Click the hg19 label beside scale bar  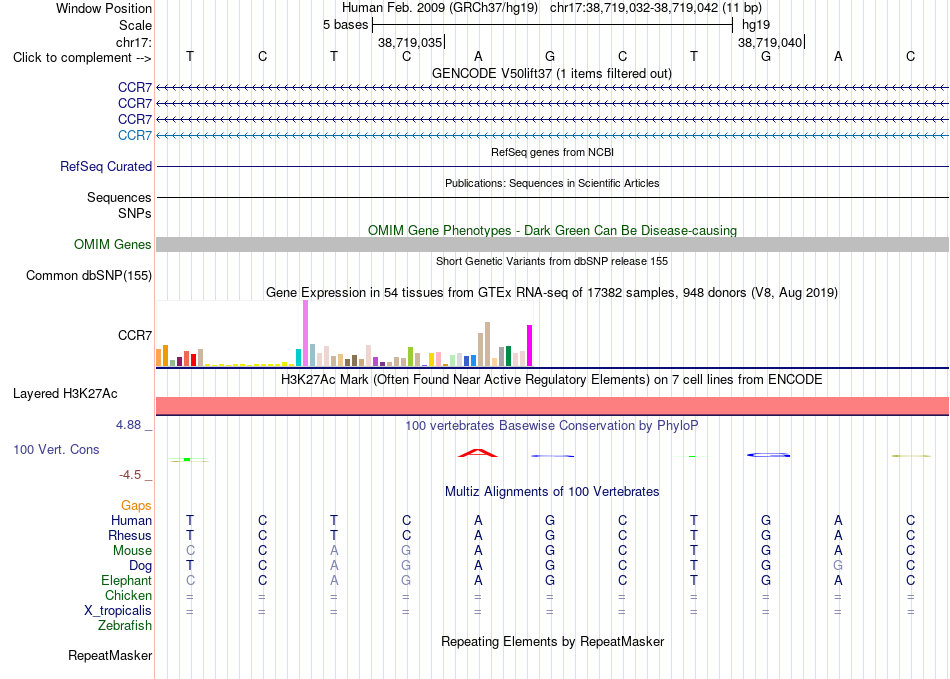pos(756,25)
